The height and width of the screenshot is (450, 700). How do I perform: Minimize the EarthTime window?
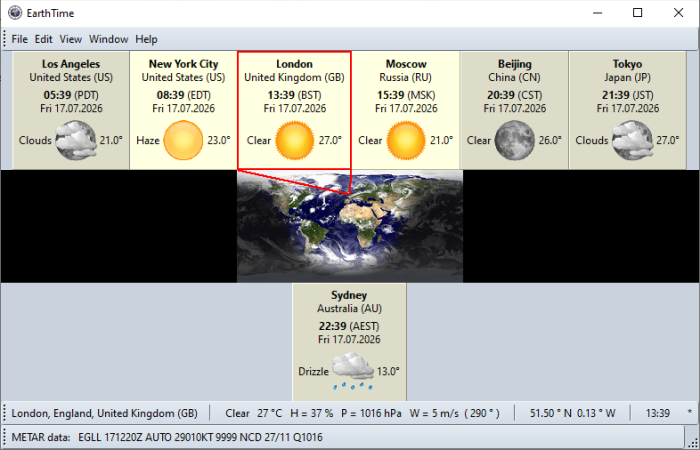[597, 12]
